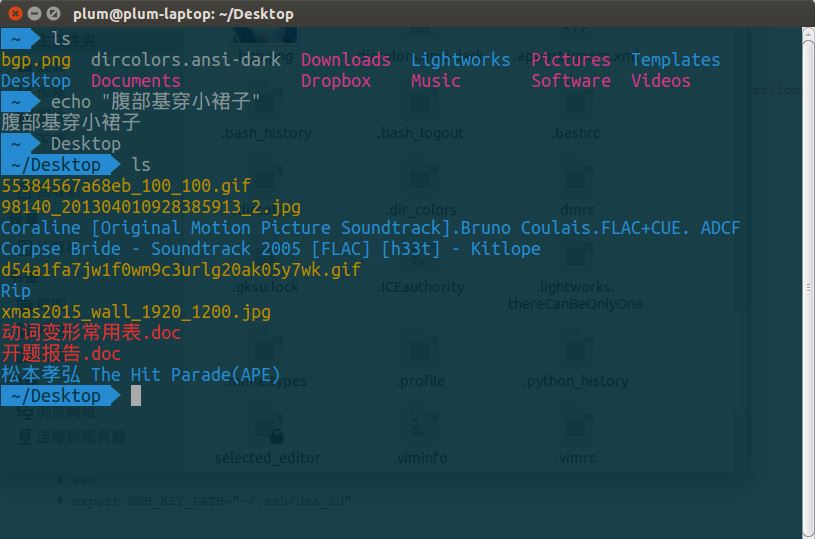This screenshot has height=539, width=815.
Task: Click the terminal title 'plum@plum-laptop: ~/Desktop'
Action: pos(183,14)
